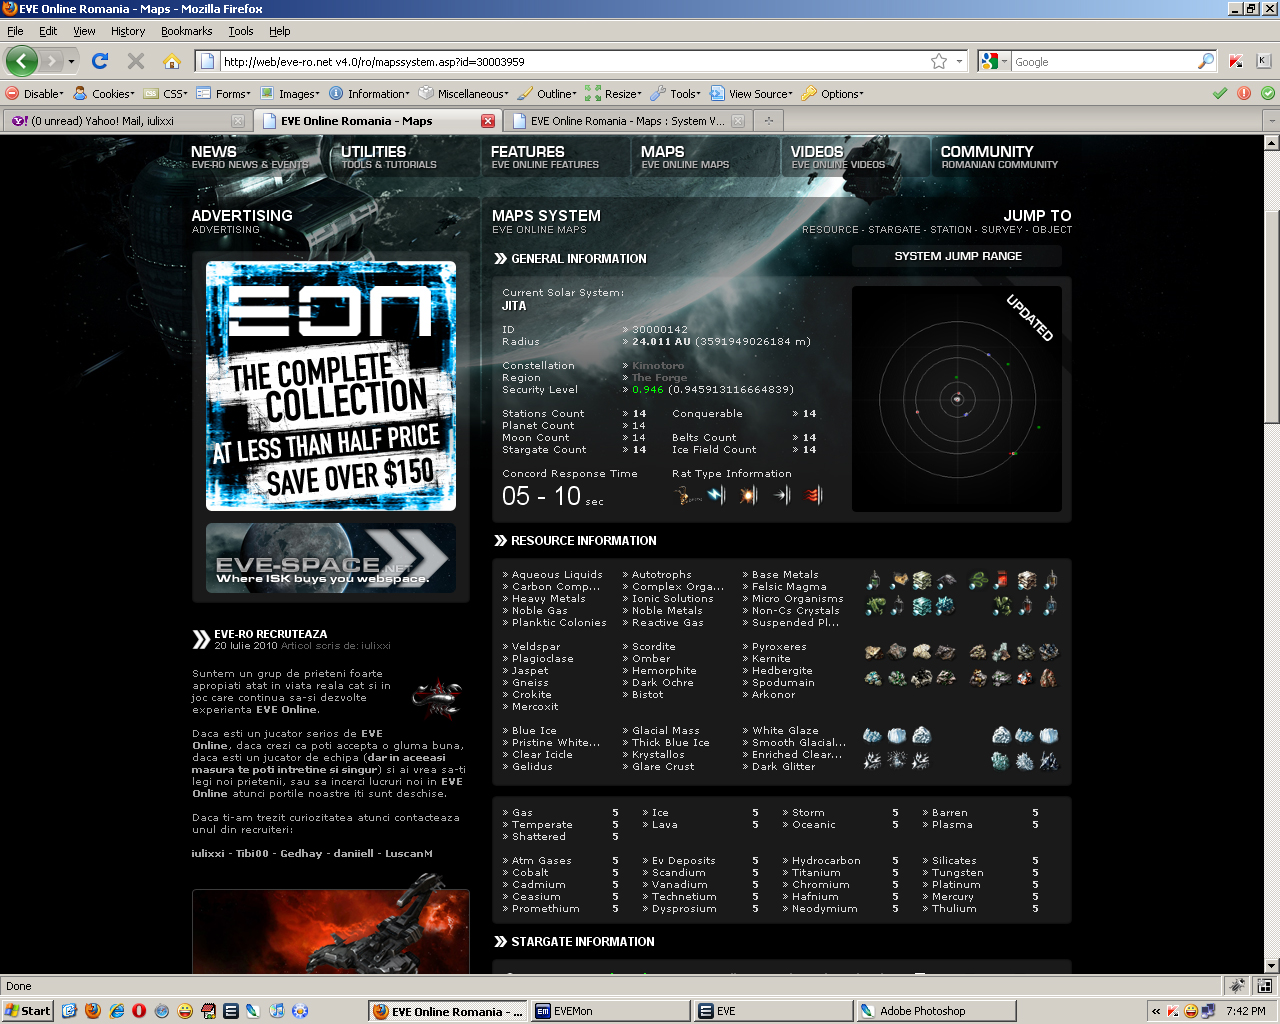Open the CSS dropdown
This screenshot has width=1280, height=1024.
pos(166,94)
